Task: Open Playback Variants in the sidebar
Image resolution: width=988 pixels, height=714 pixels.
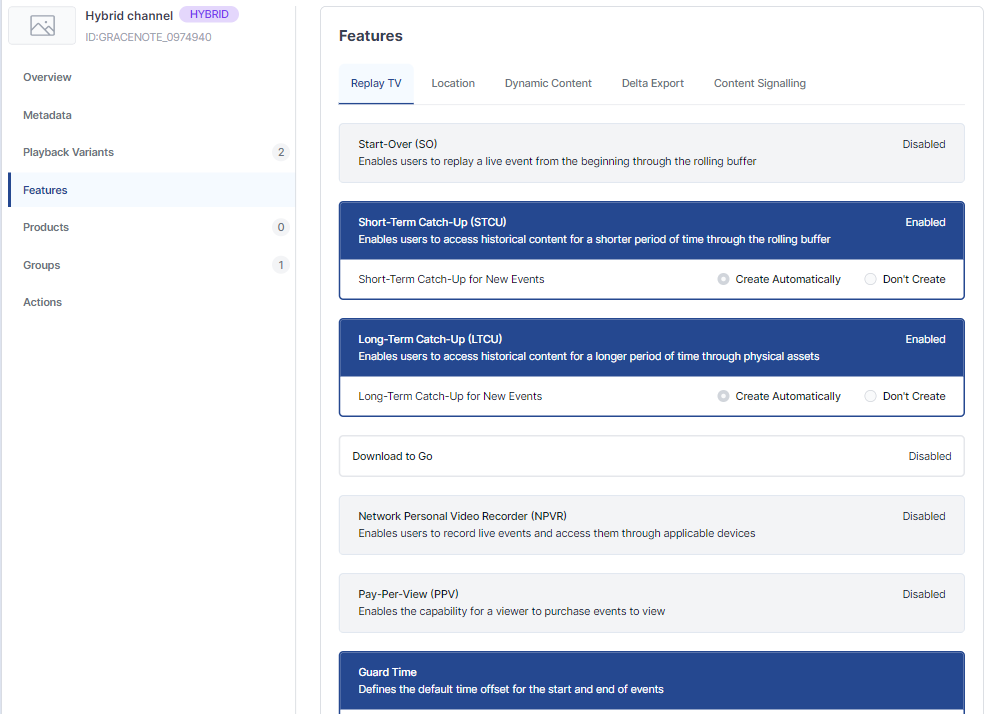Action: click(x=68, y=152)
